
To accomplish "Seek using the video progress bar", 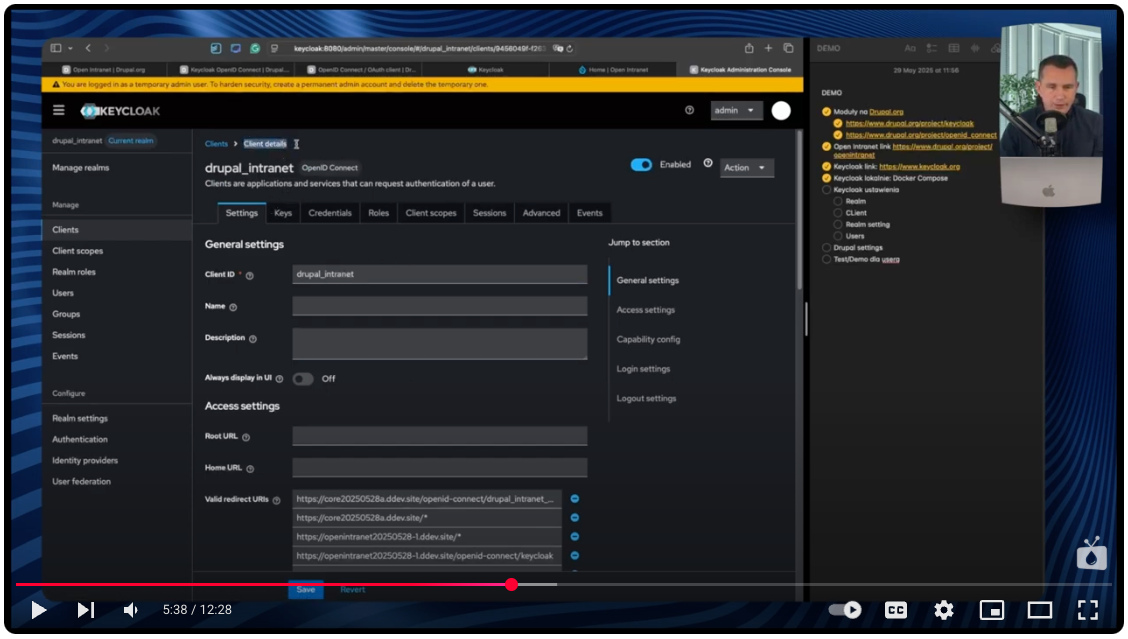I will tap(564, 584).
